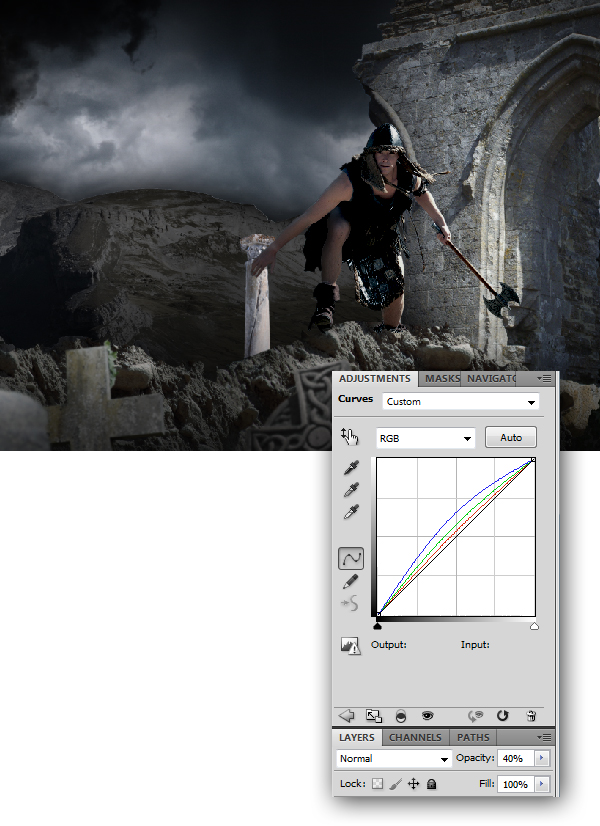Switch to the Masks tab
Viewport: 600px width, 826px height.
pos(442,379)
